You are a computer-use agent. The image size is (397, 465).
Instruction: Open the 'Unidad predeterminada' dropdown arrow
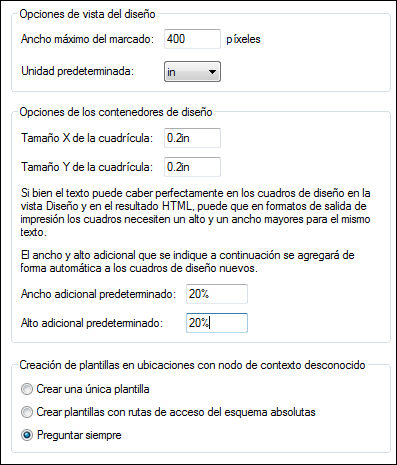(x=212, y=72)
